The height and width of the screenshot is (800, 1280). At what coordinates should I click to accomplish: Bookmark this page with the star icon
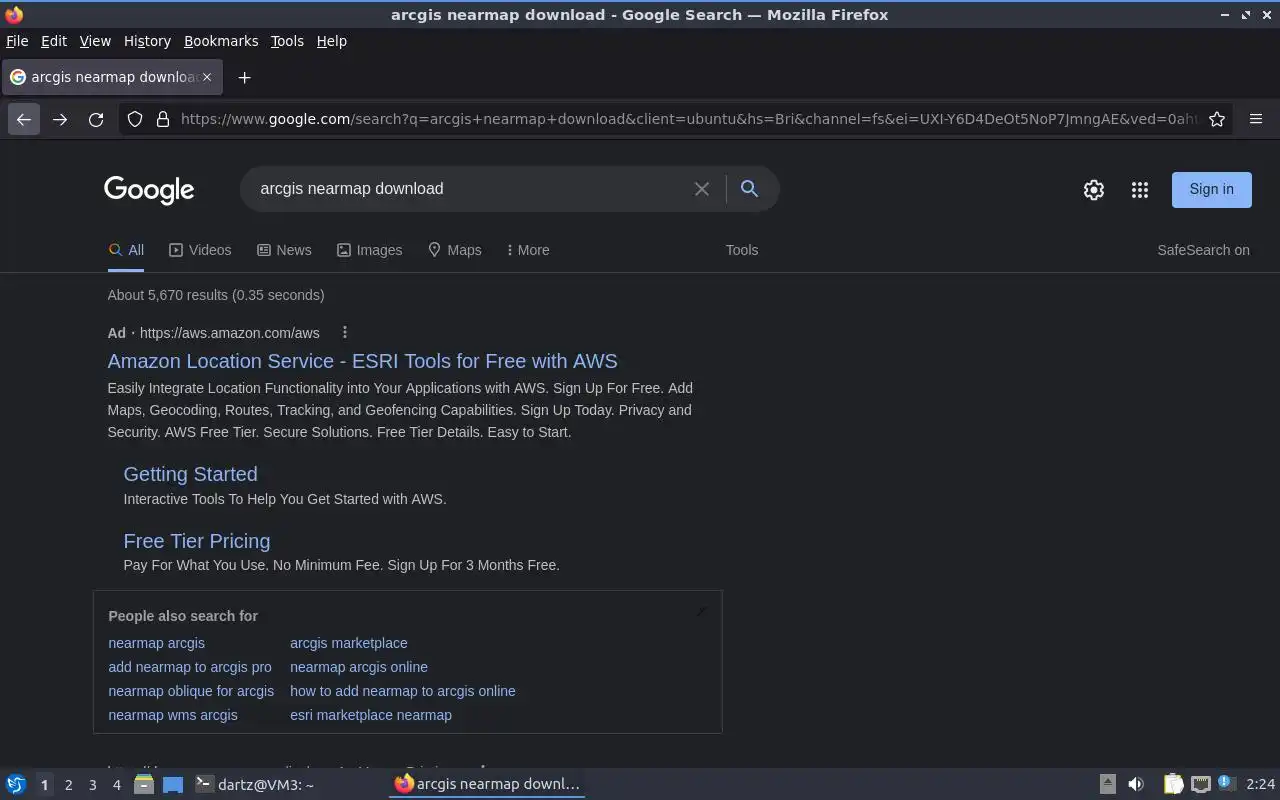point(1217,119)
